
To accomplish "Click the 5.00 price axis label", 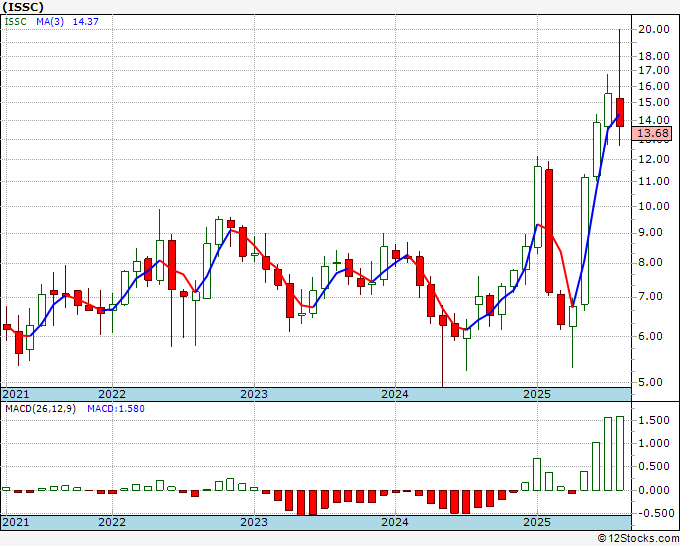I will pyautogui.click(x=650, y=383).
